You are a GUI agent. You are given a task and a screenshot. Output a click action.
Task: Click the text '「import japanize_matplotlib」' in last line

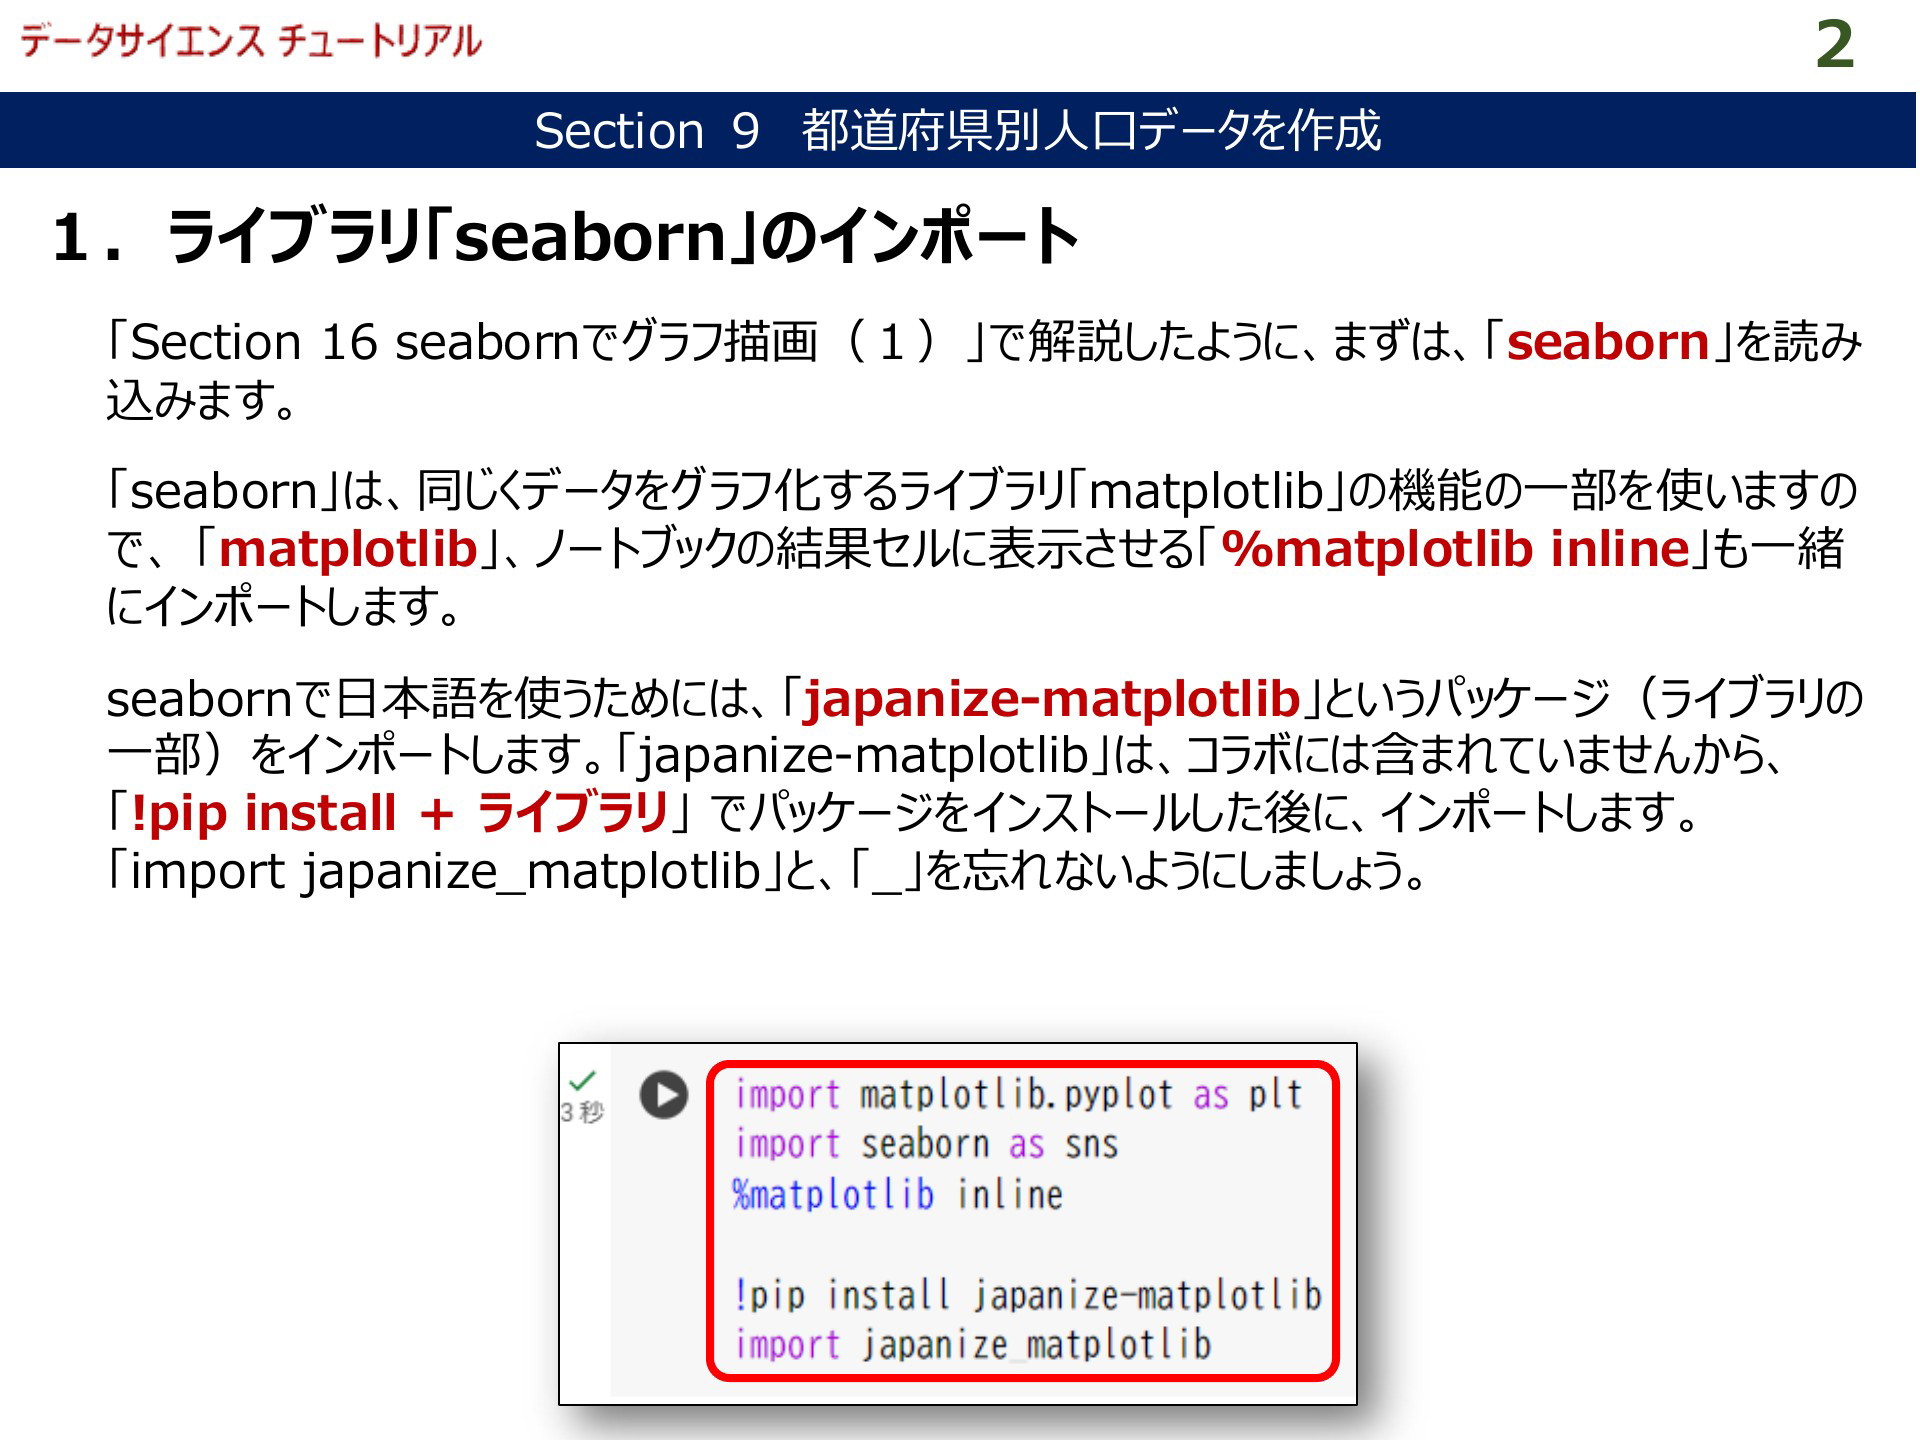coord(446,872)
